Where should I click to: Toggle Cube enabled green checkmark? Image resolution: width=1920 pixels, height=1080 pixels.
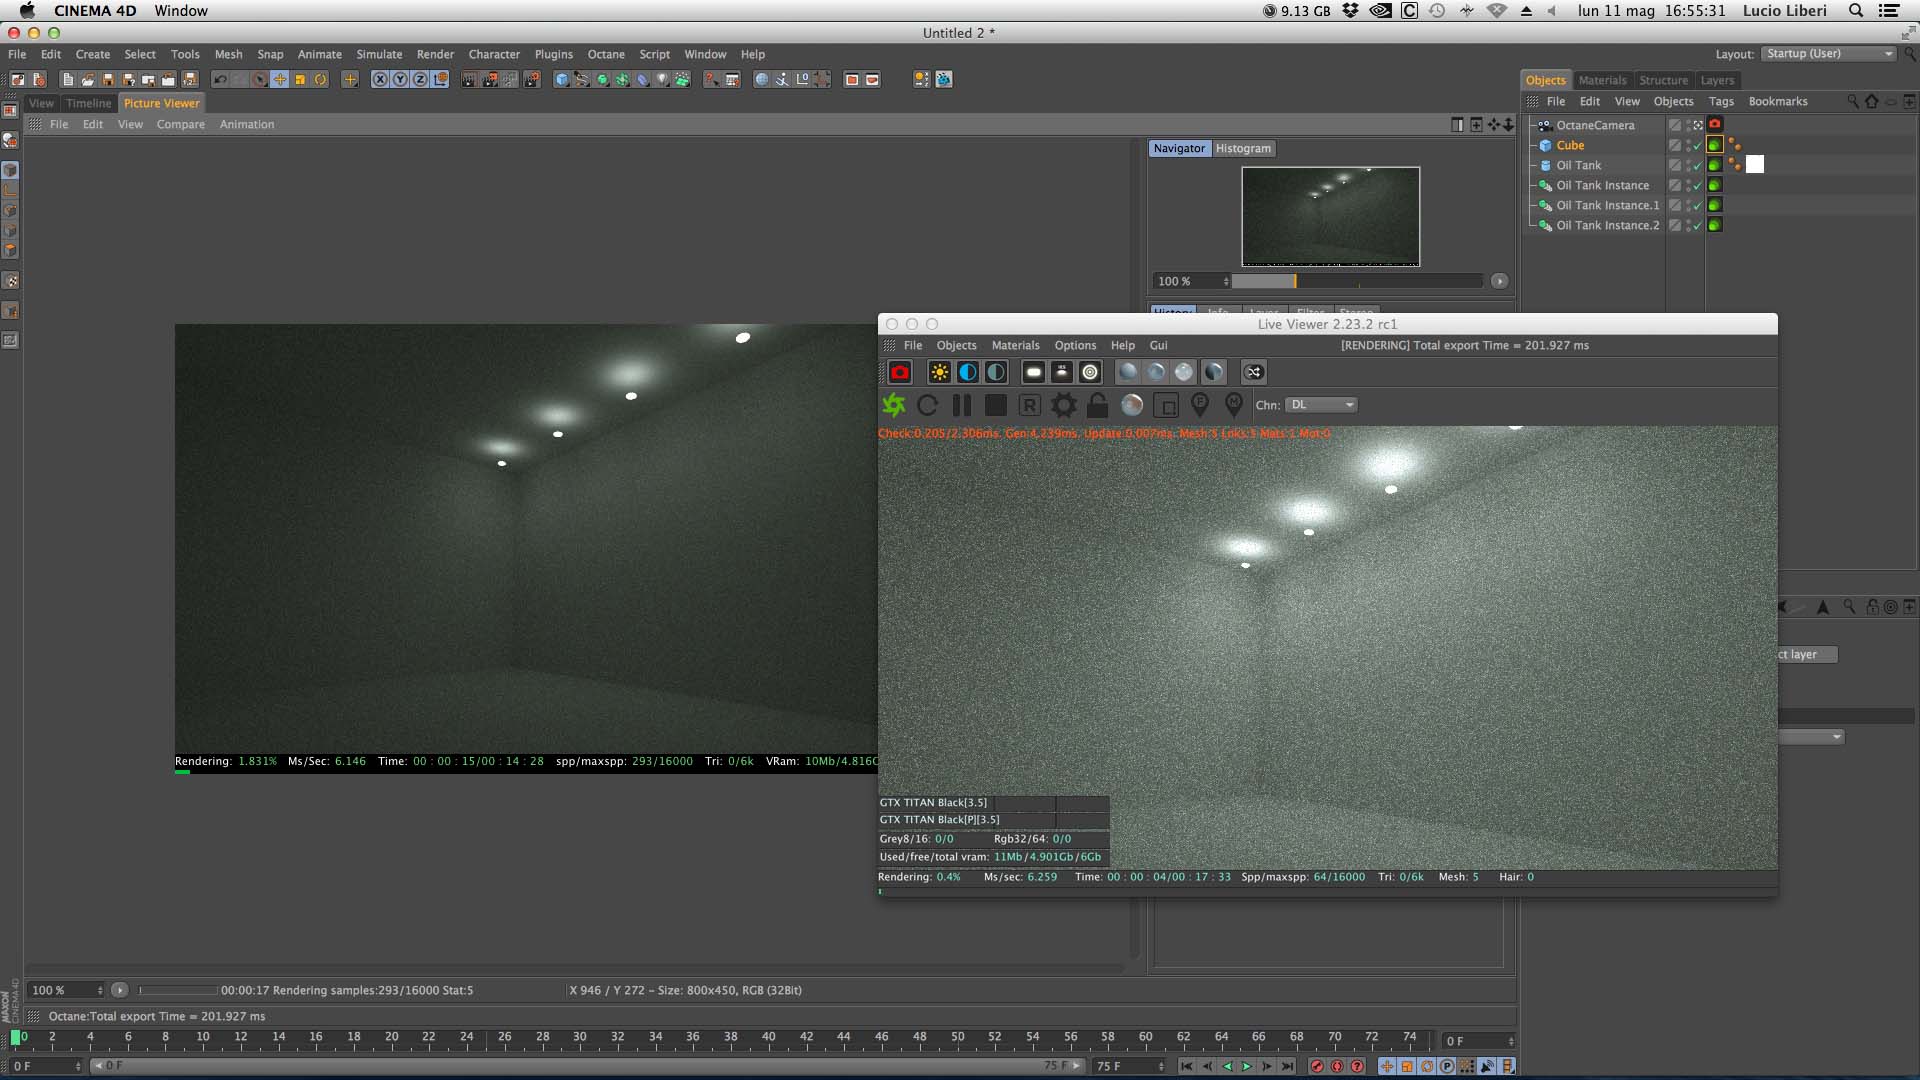click(1697, 146)
